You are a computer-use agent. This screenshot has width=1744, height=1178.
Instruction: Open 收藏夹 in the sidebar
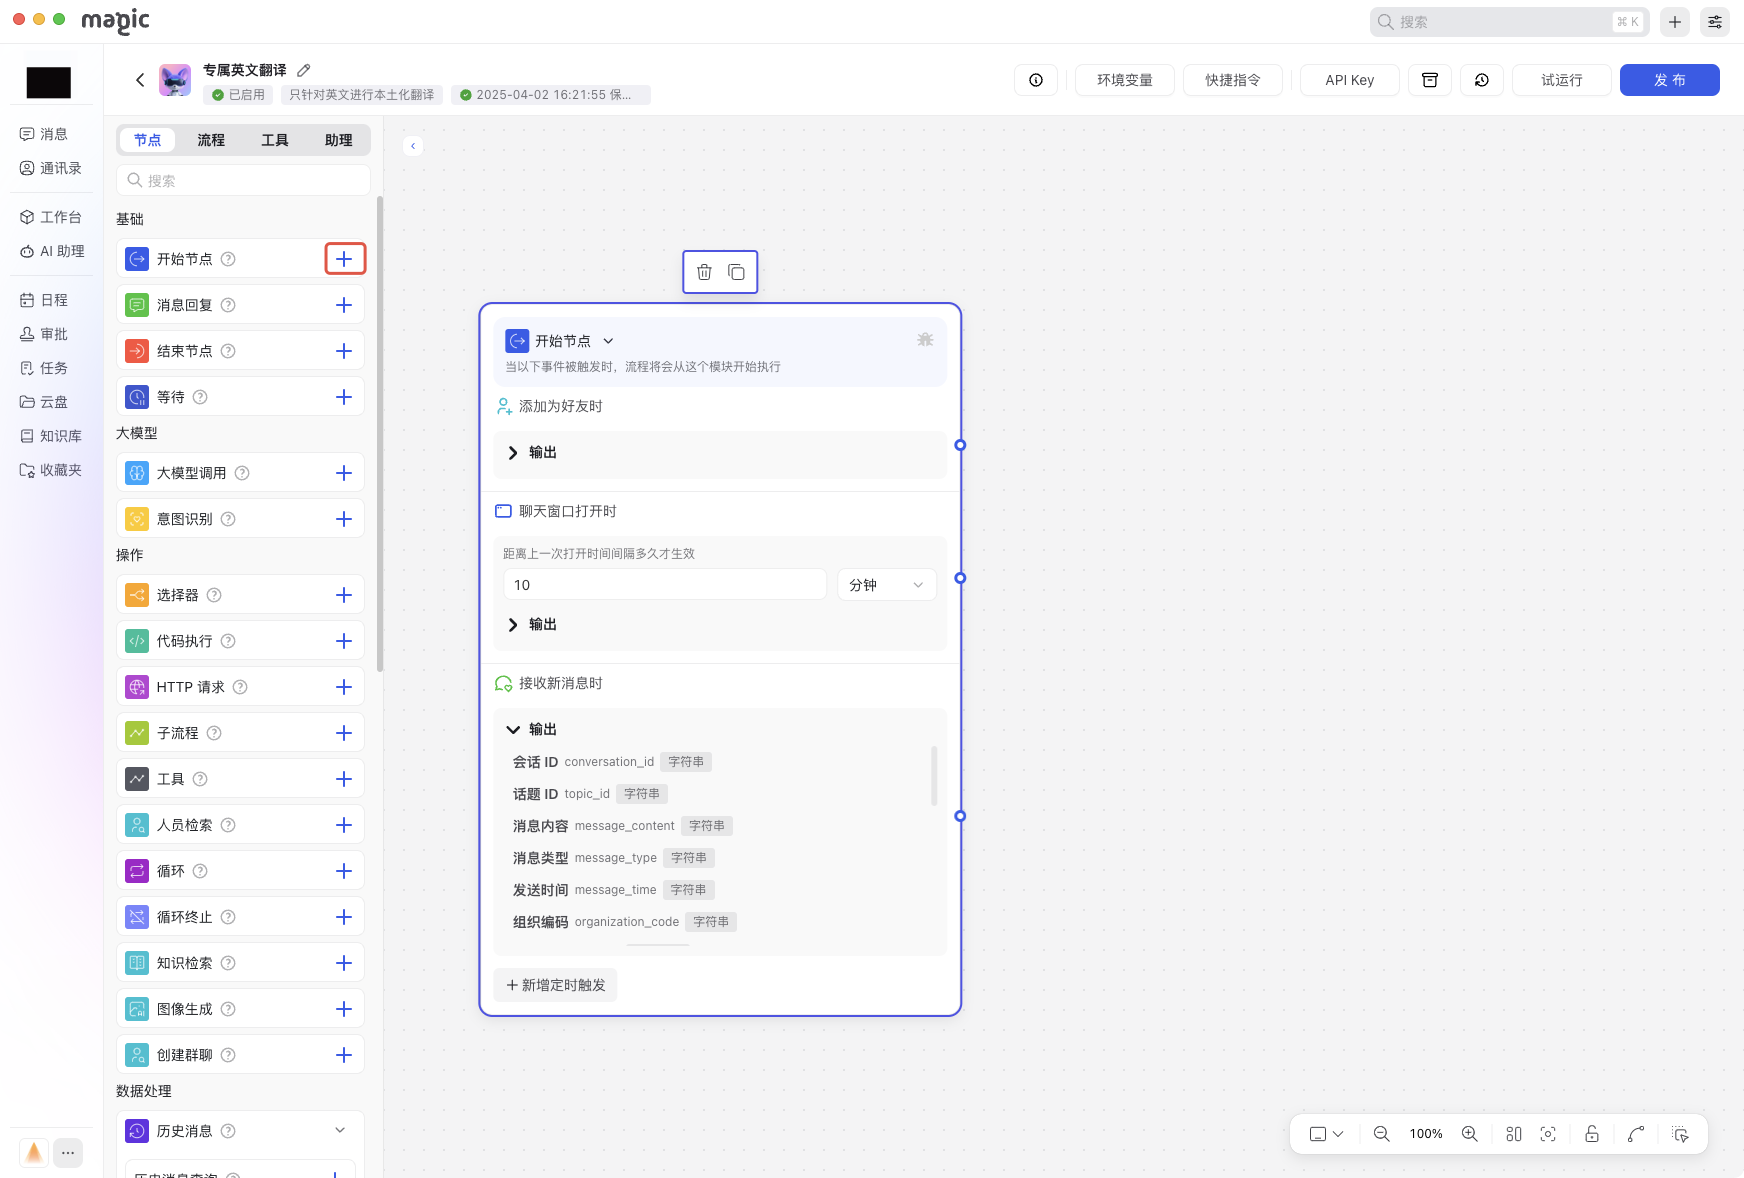point(52,470)
